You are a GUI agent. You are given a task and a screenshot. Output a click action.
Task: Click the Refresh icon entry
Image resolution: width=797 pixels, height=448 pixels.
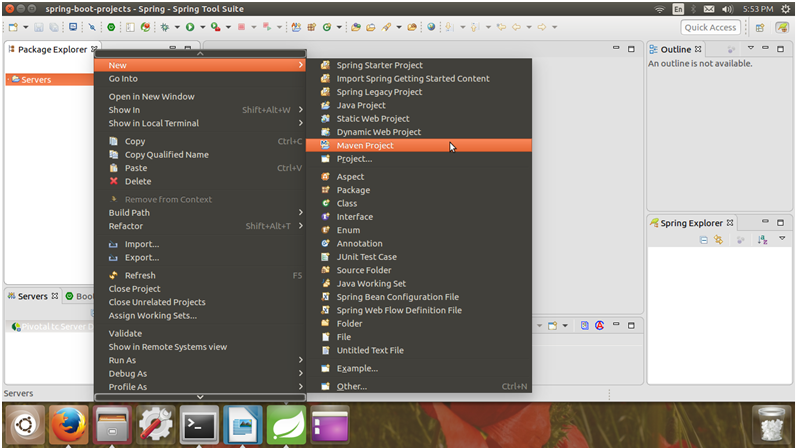tap(114, 275)
